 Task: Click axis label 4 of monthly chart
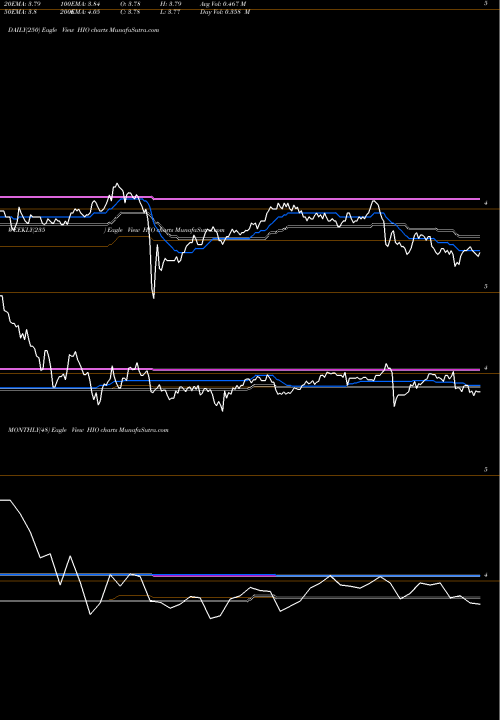coord(486,575)
